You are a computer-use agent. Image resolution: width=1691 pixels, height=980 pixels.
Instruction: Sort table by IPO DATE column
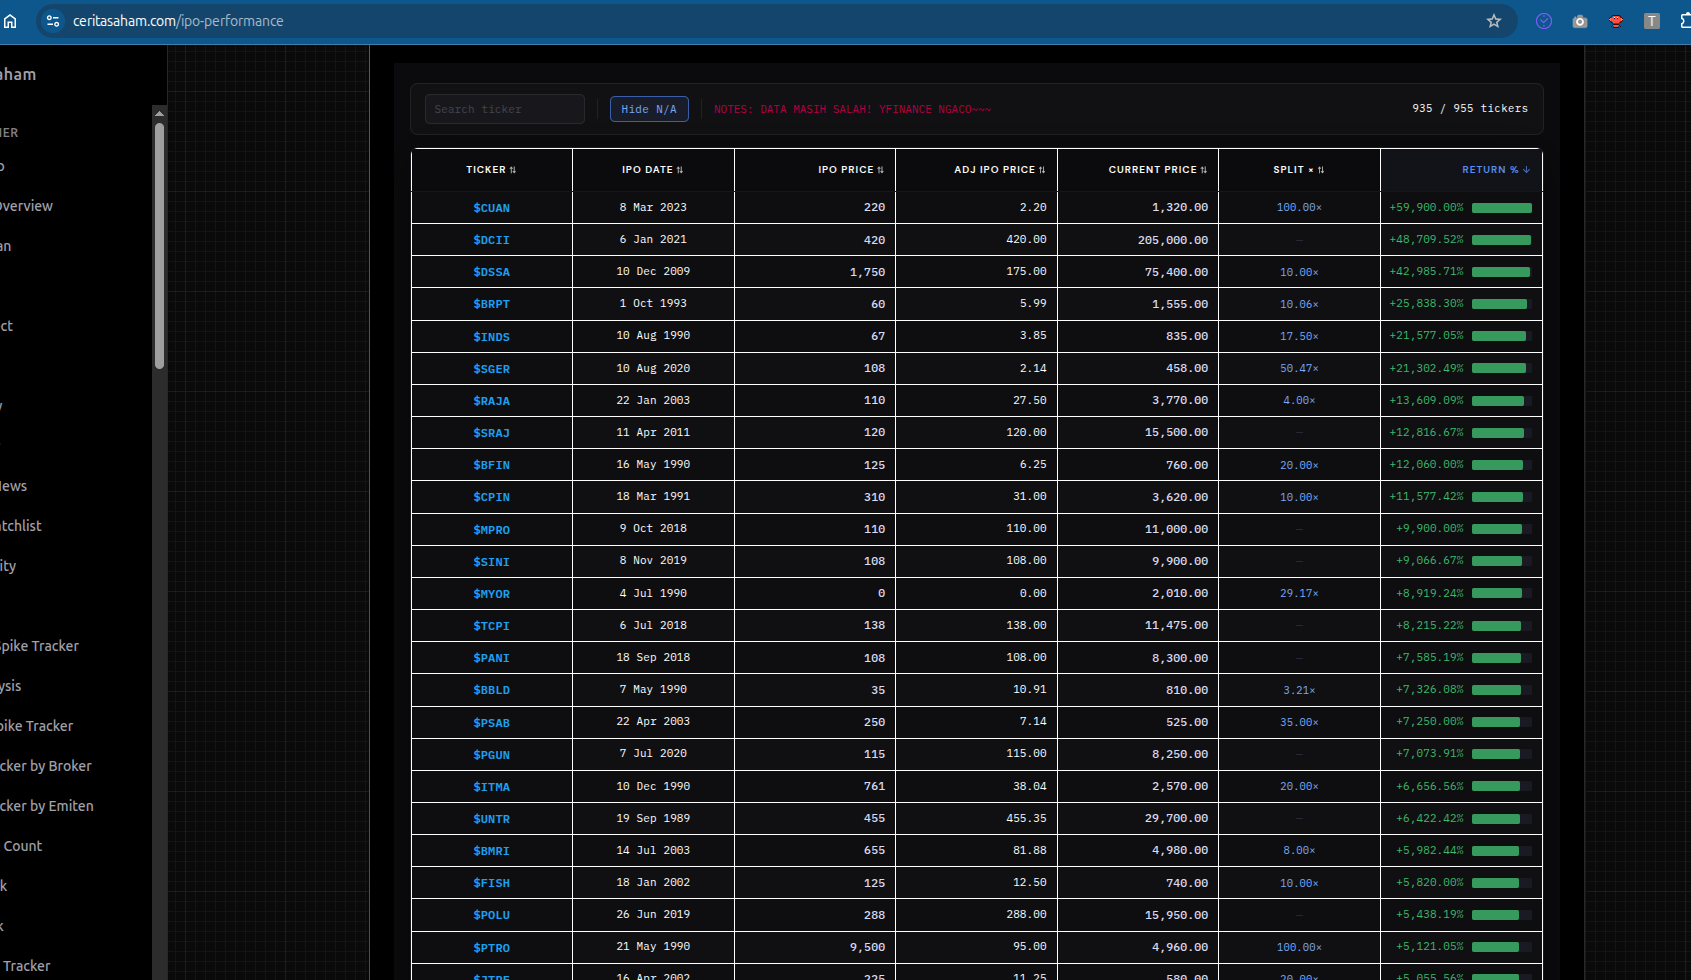(652, 170)
